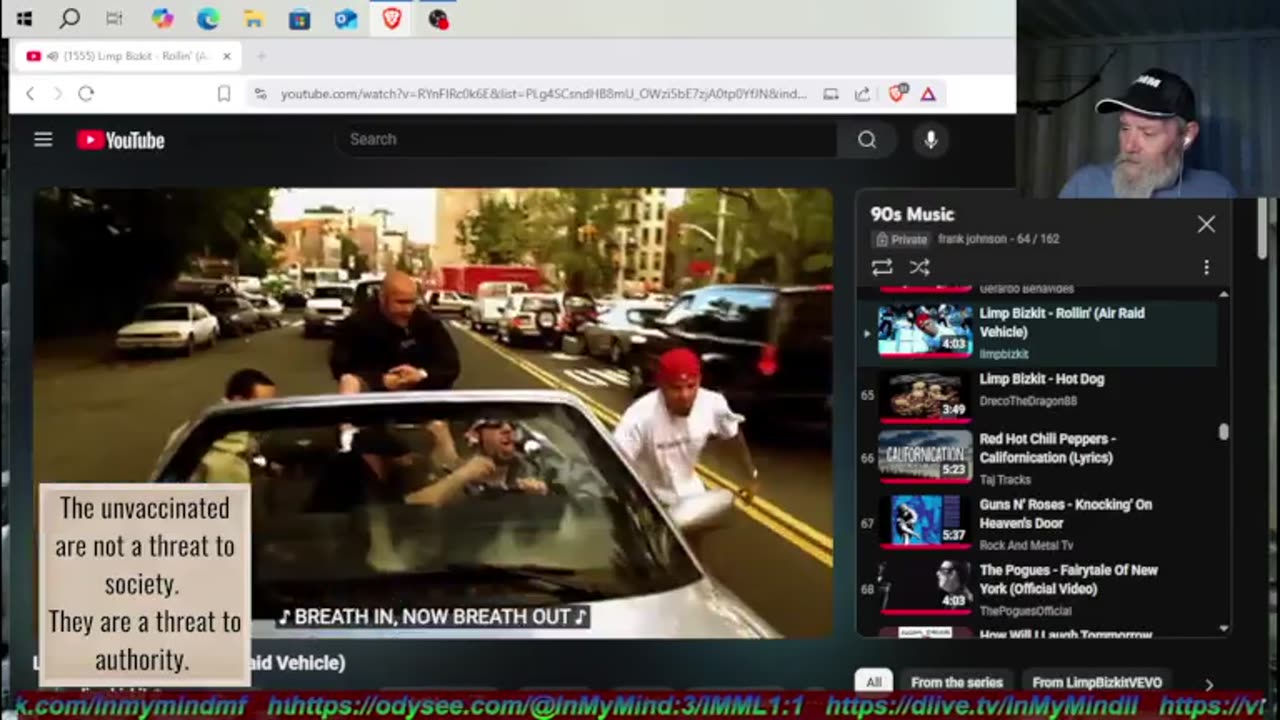Go to YouTube home via logo

[x=120, y=140]
